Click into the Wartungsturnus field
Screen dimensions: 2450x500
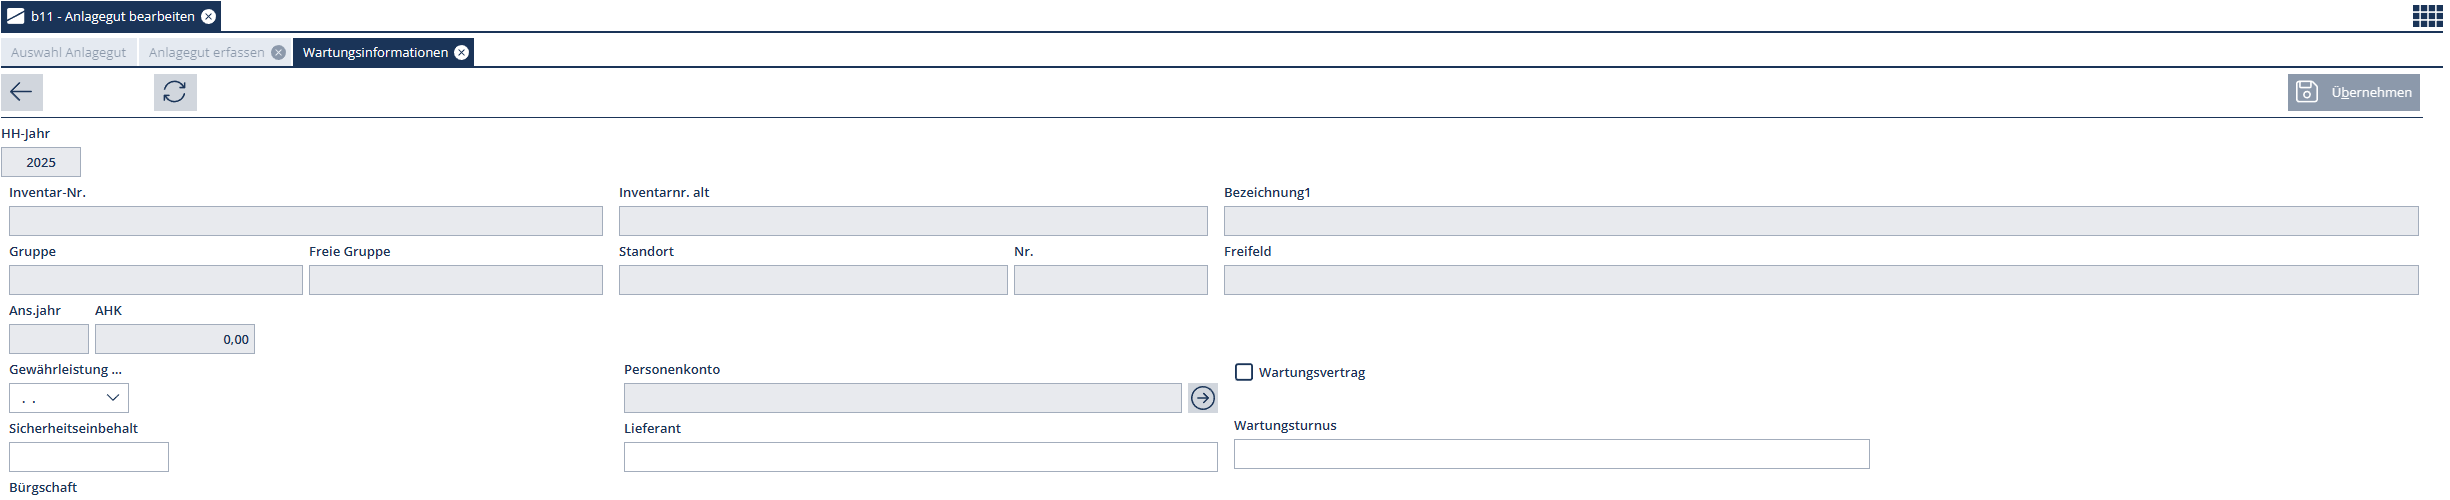pyautogui.click(x=1551, y=454)
